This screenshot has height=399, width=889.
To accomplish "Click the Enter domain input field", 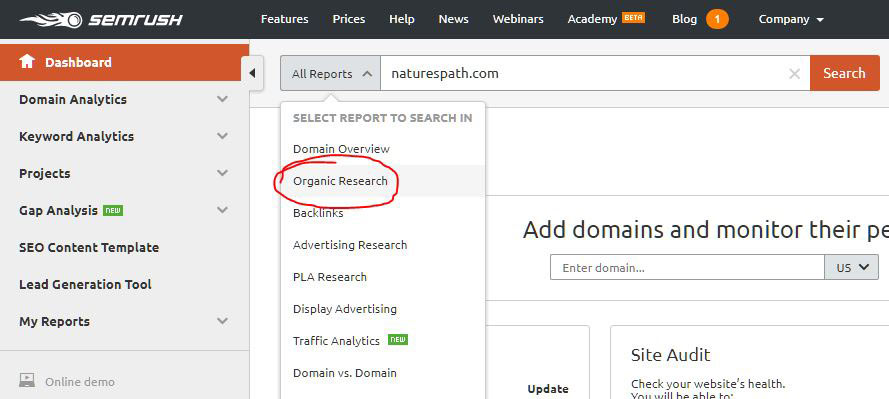I will point(687,267).
